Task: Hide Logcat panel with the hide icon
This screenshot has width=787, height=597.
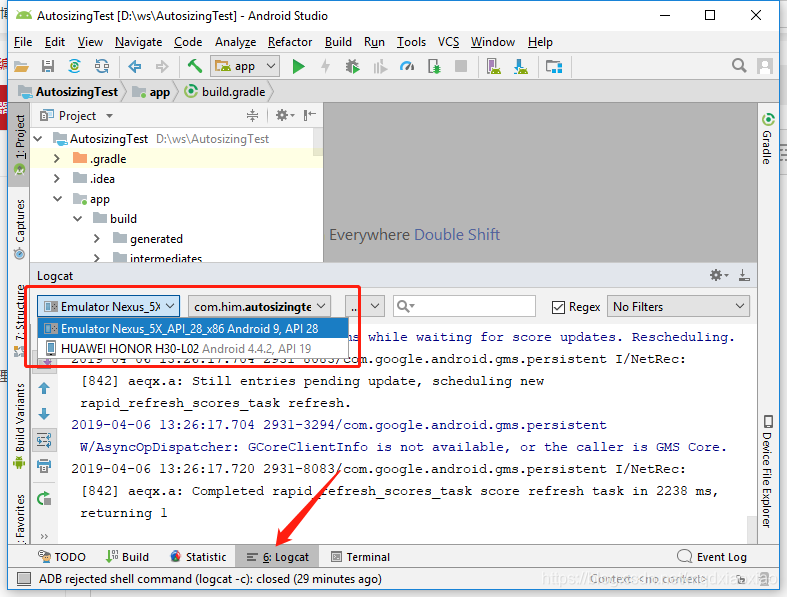Action: coord(744,275)
